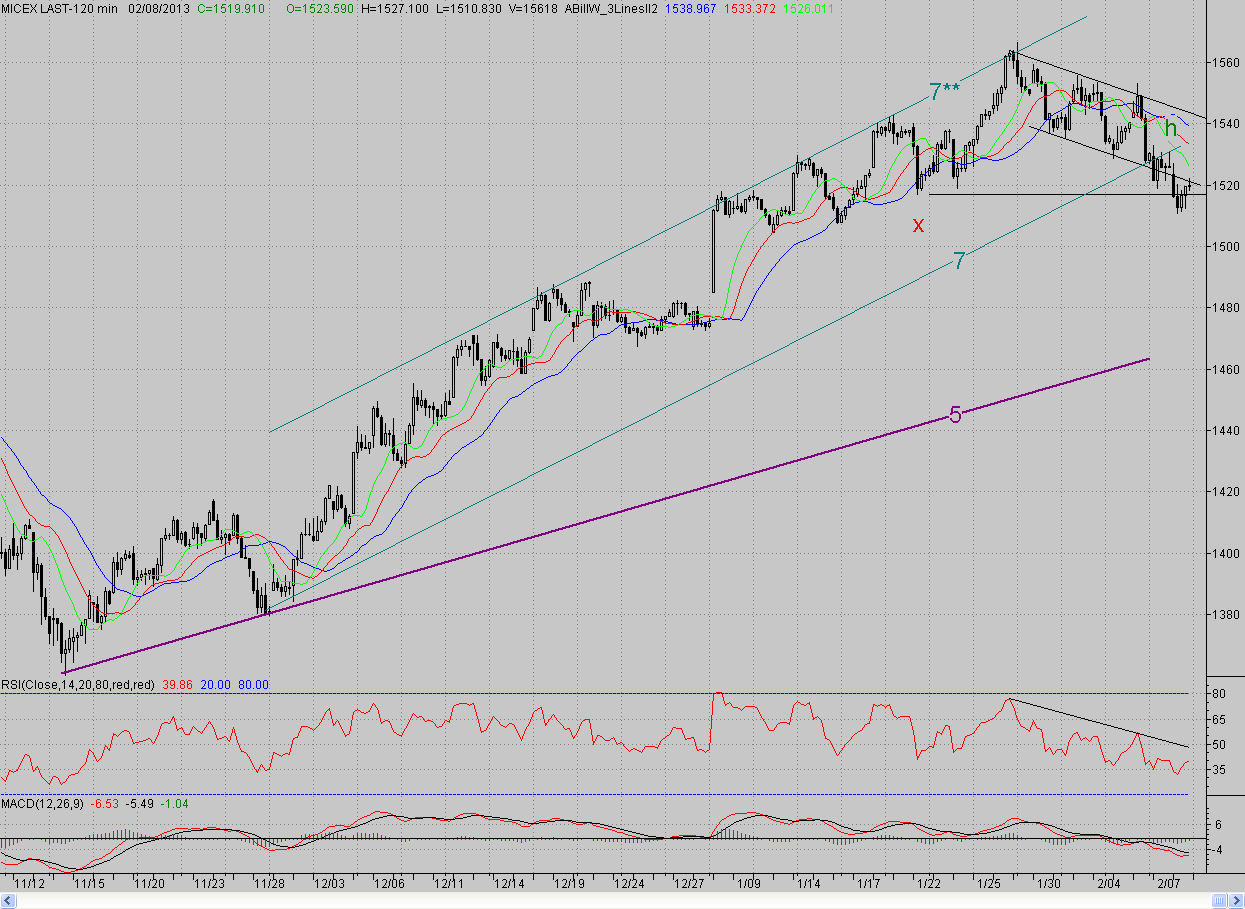Click the 1560 price axis label
The width and height of the screenshot is (1245, 909).
[x=1226, y=62]
